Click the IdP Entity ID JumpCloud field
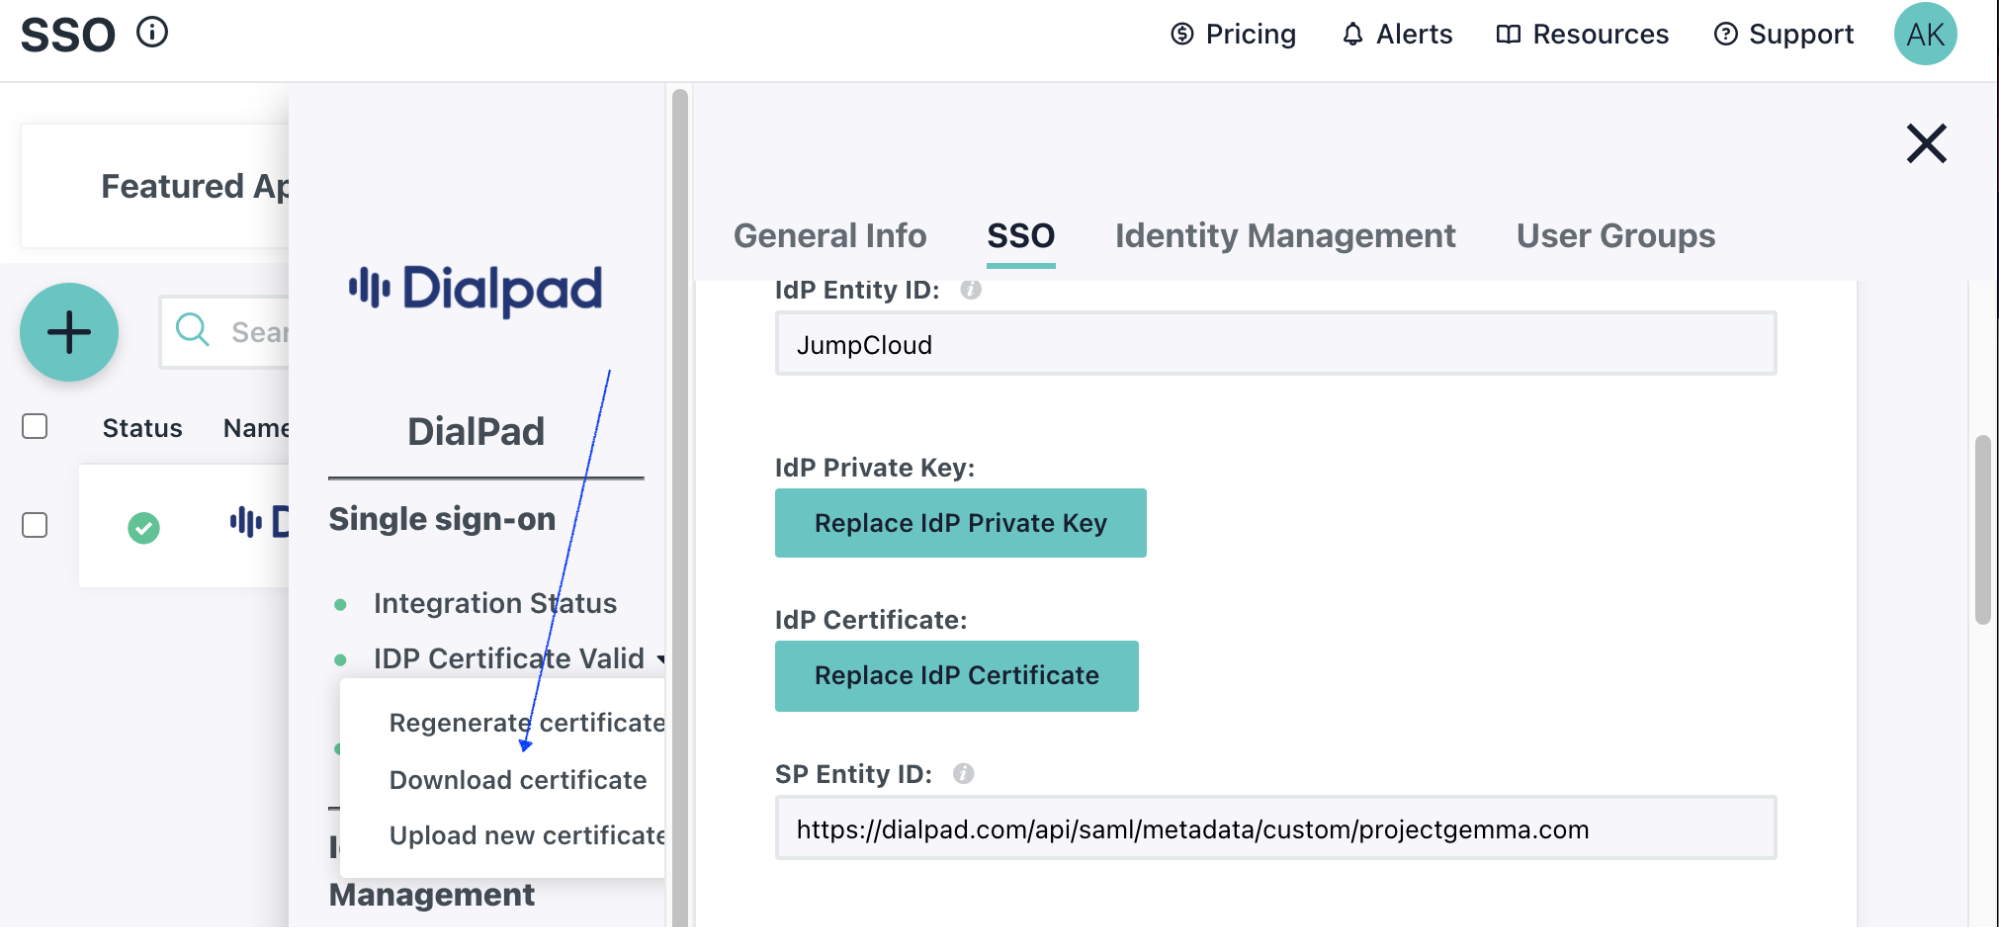Screen dimensions: 1999x928 click(x=1275, y=344)
